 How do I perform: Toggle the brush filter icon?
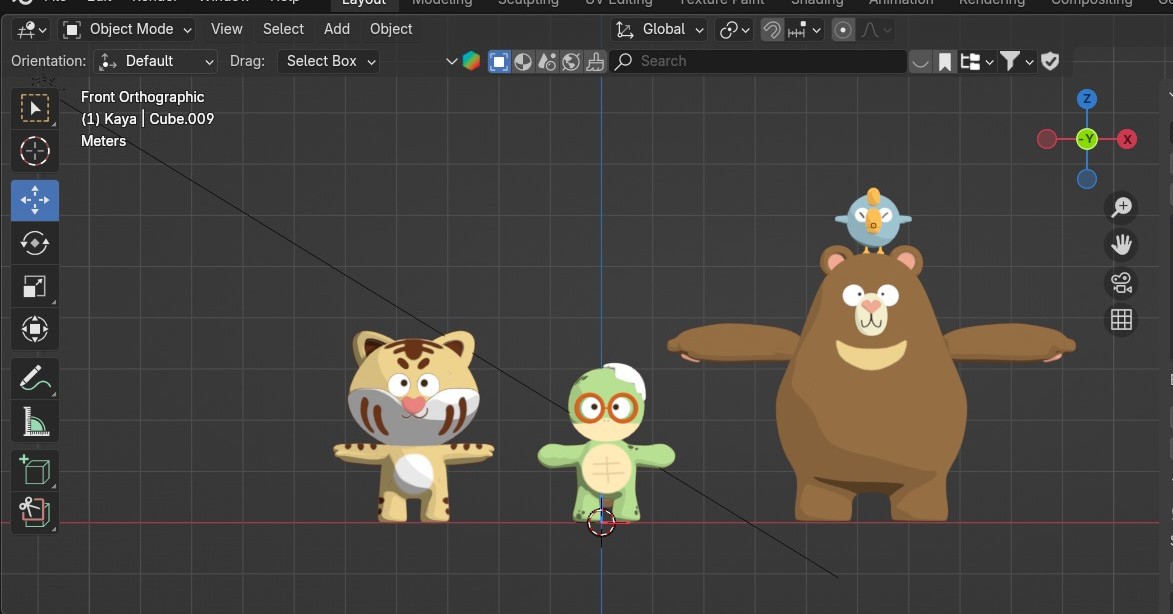(x=595, y=61)
